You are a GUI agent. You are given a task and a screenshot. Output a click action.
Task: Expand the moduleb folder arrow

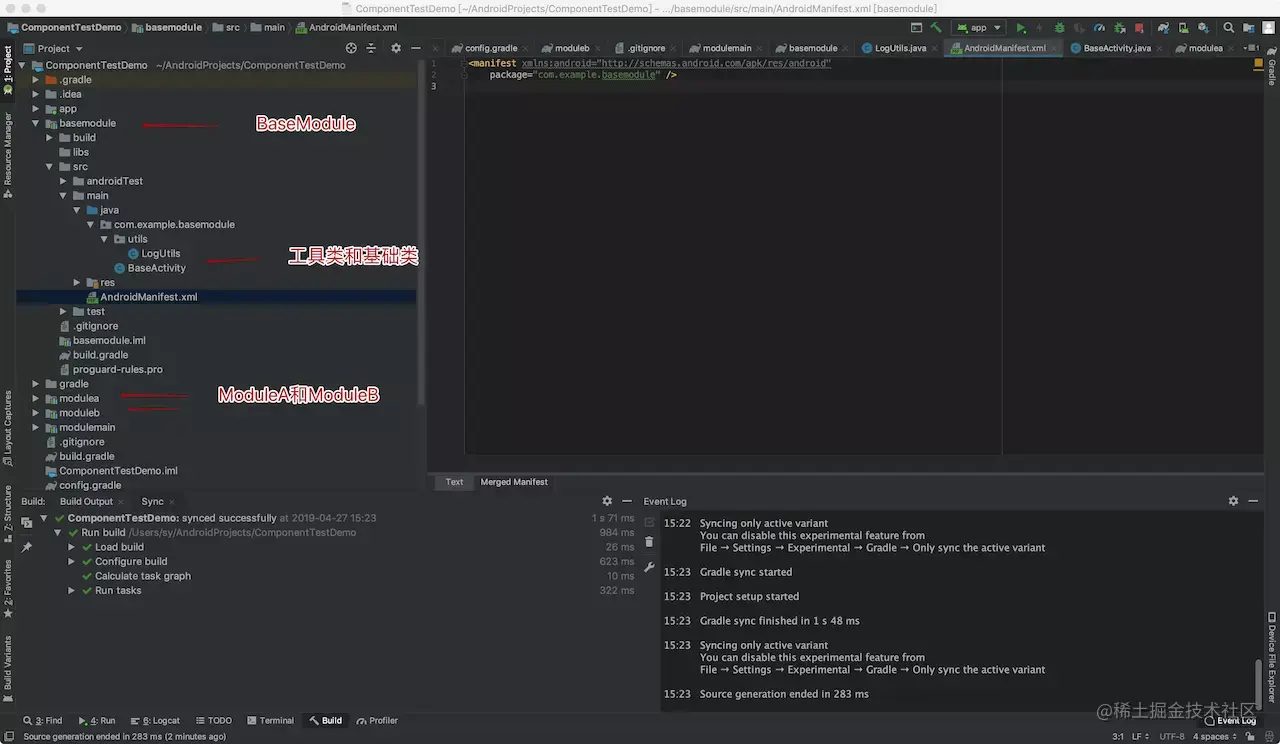click(x=36, y=413)
